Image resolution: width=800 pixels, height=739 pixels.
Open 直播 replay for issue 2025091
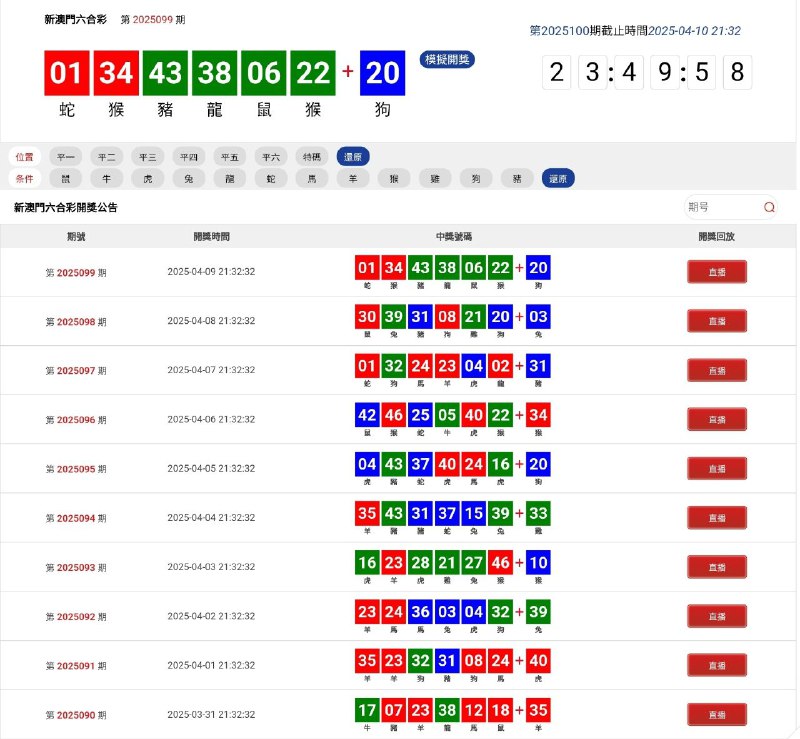(717, 666)
